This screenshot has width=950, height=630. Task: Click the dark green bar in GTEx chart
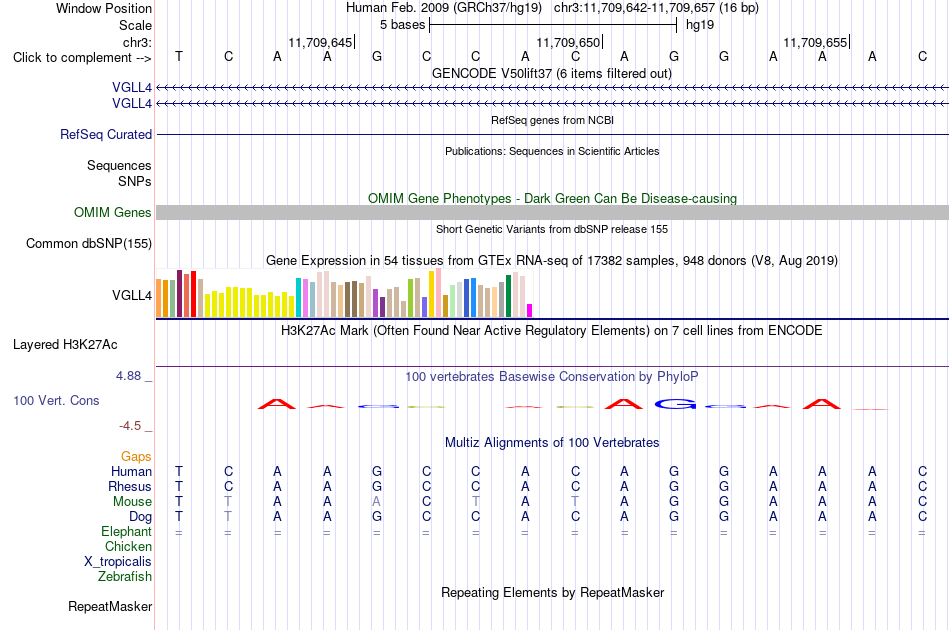(508, 296)
